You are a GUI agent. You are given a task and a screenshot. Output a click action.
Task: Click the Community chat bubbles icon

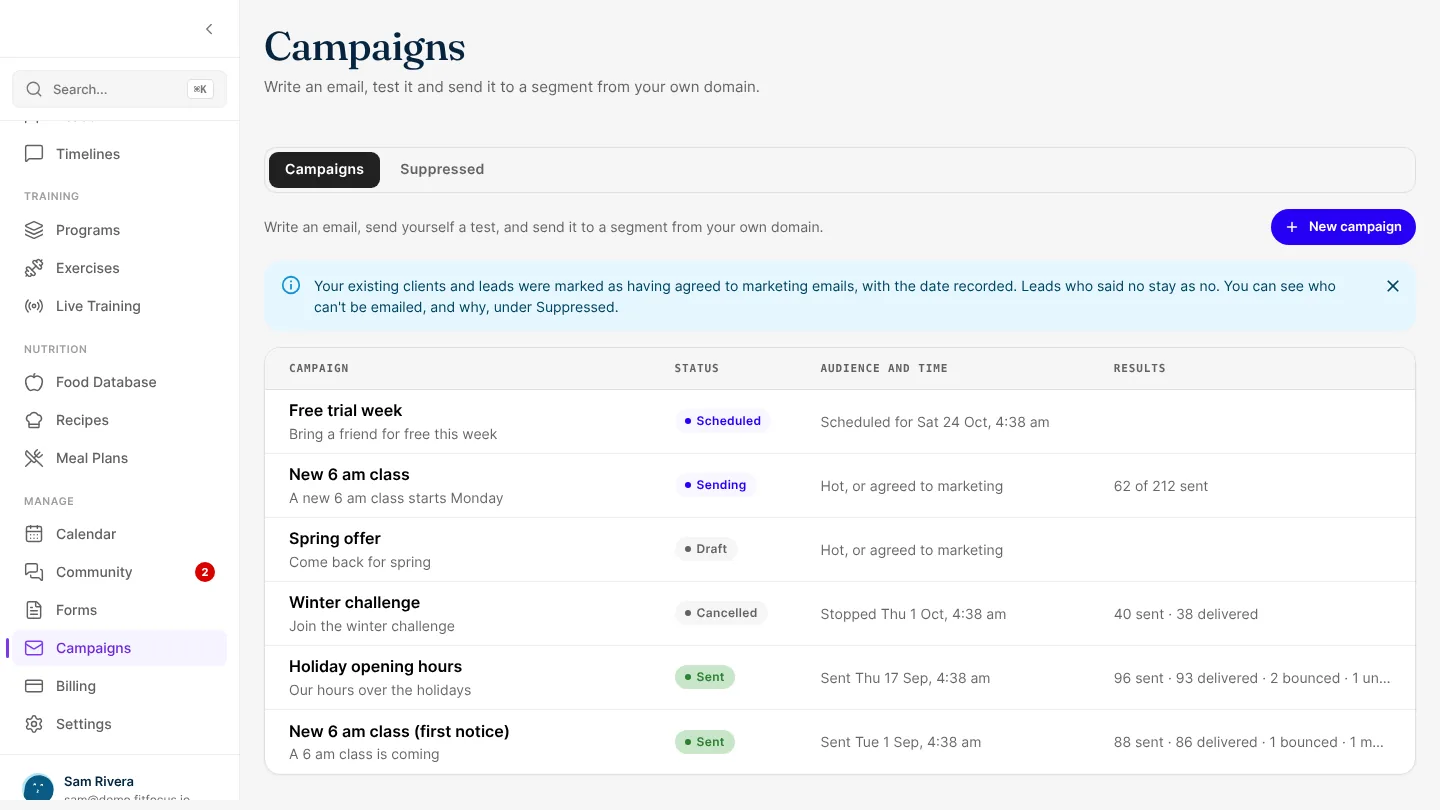(x=34, y=572)
